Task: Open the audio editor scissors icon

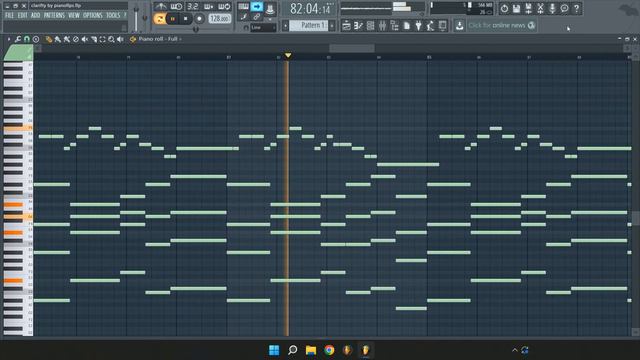Action: pos(540,8)
